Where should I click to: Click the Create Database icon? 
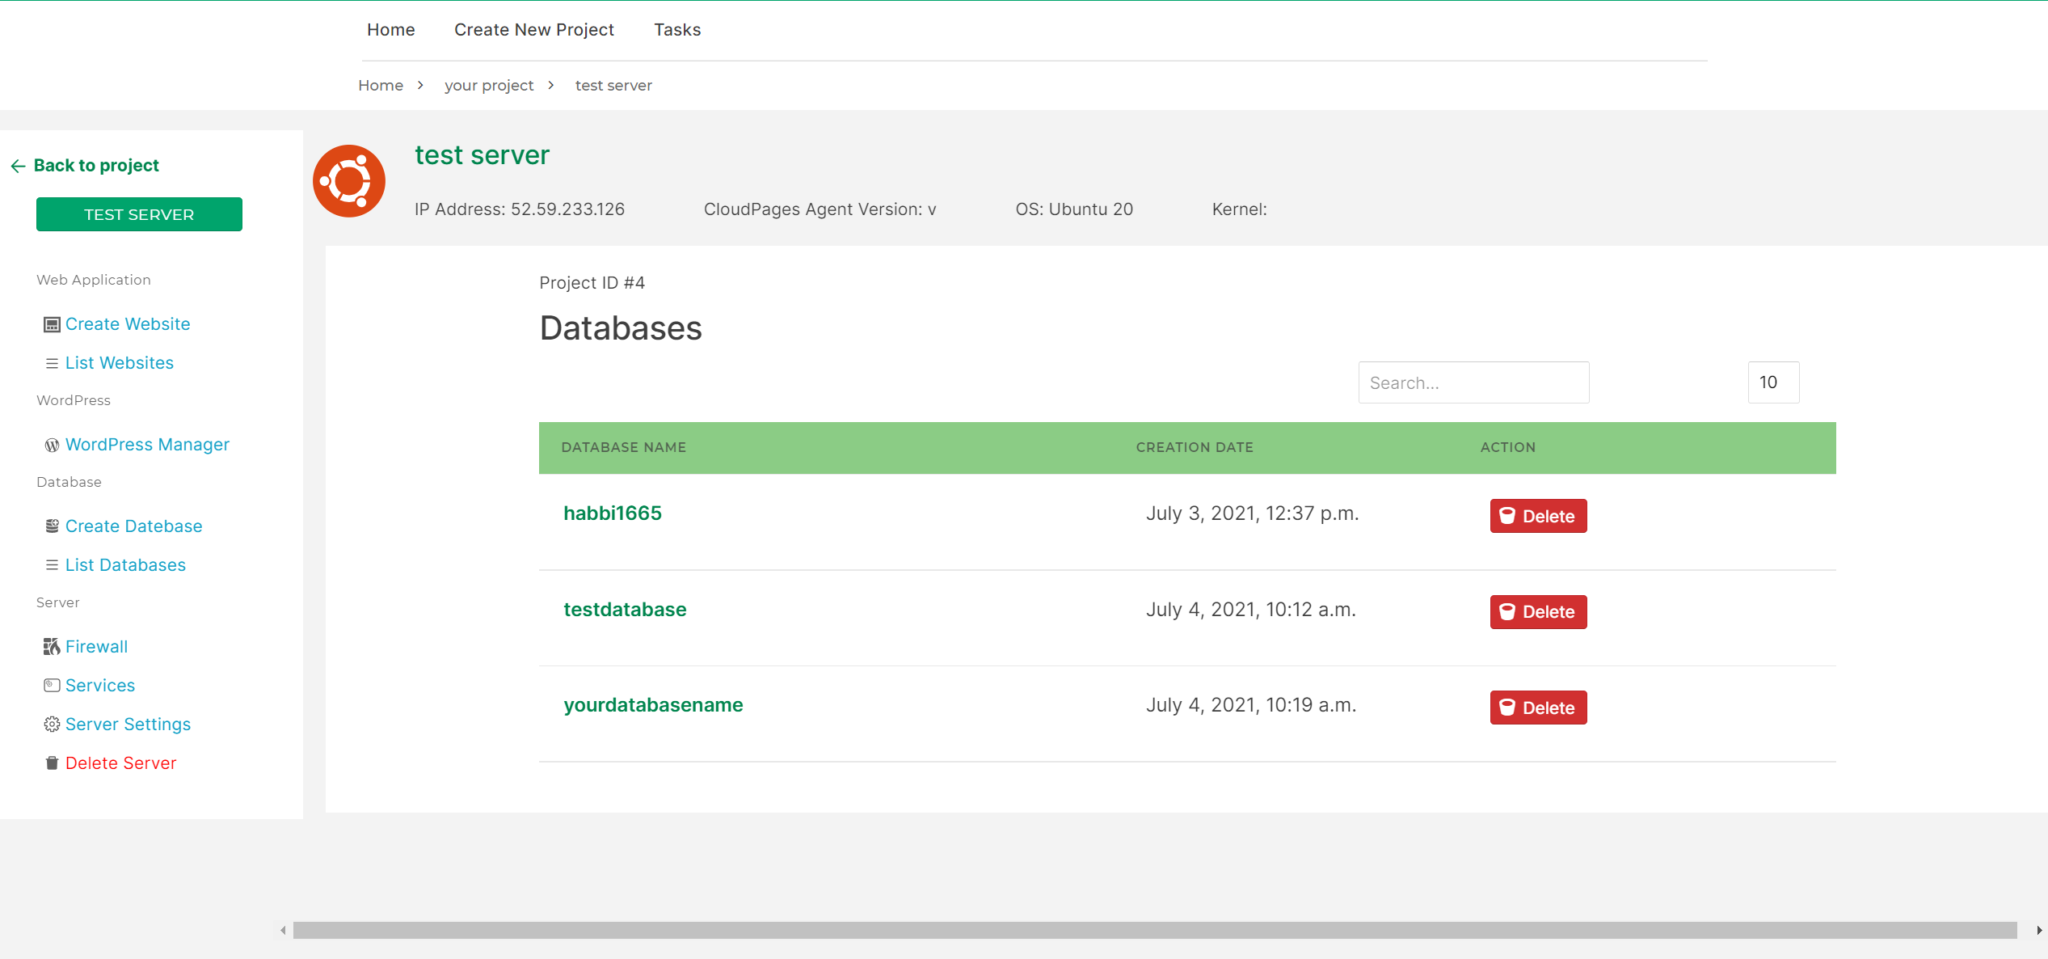[x=51, y=525]
